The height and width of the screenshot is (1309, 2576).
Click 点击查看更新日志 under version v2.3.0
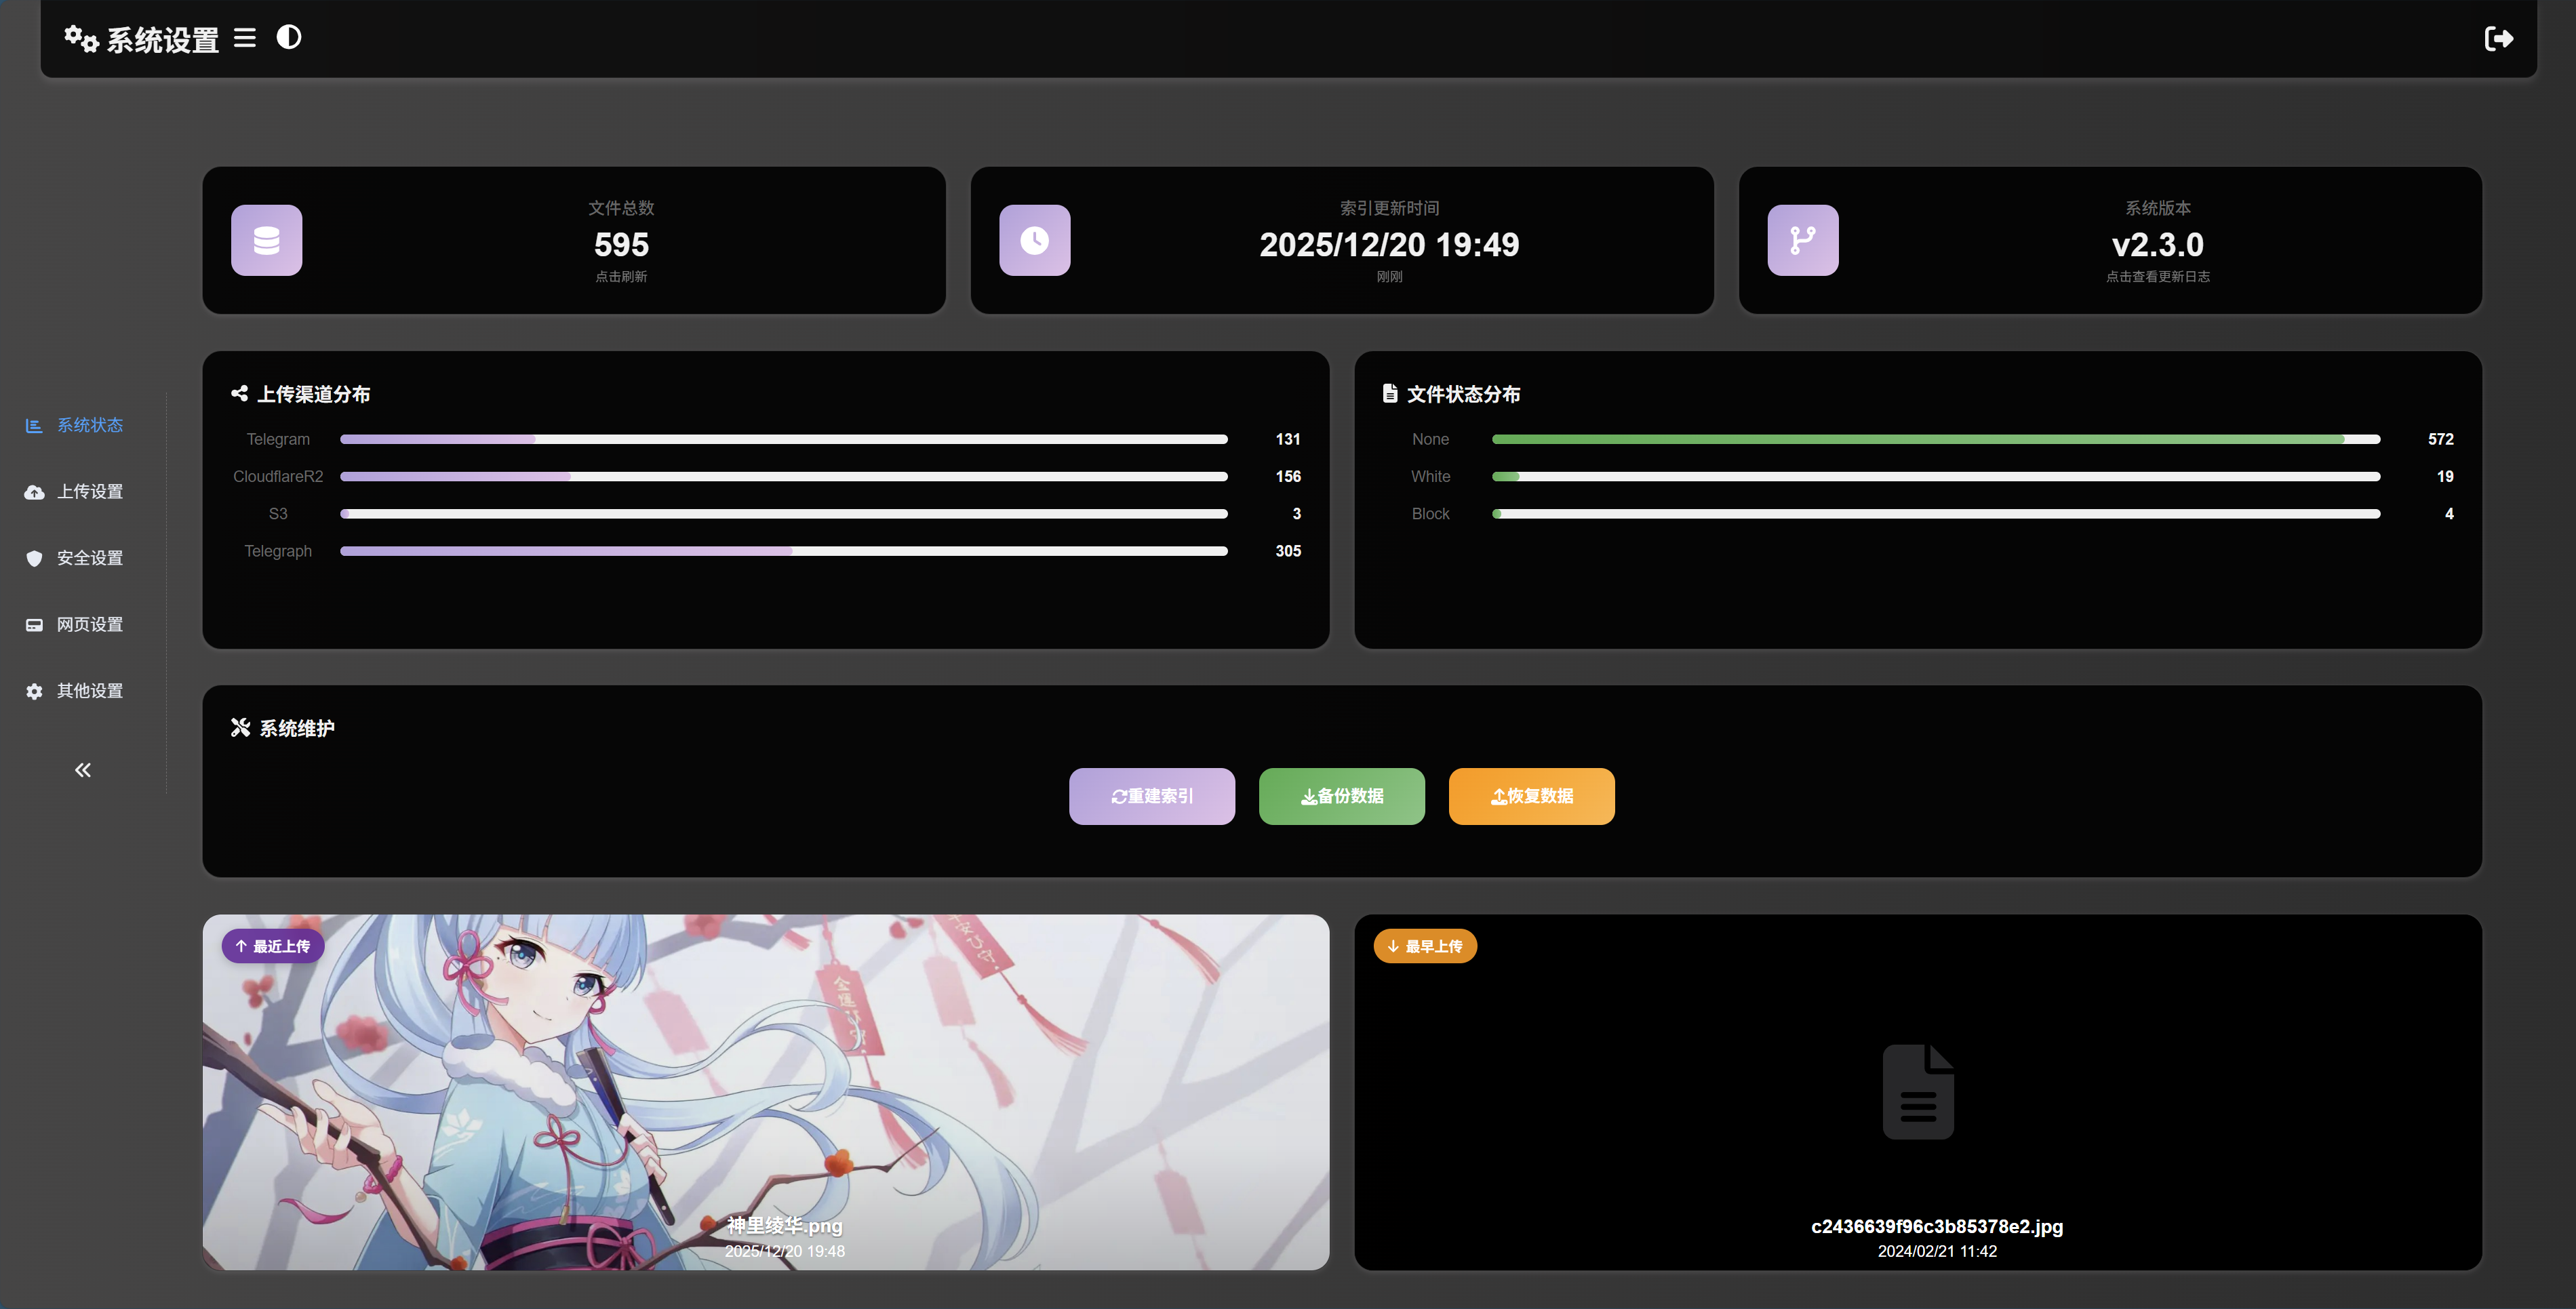point(2158,277)
